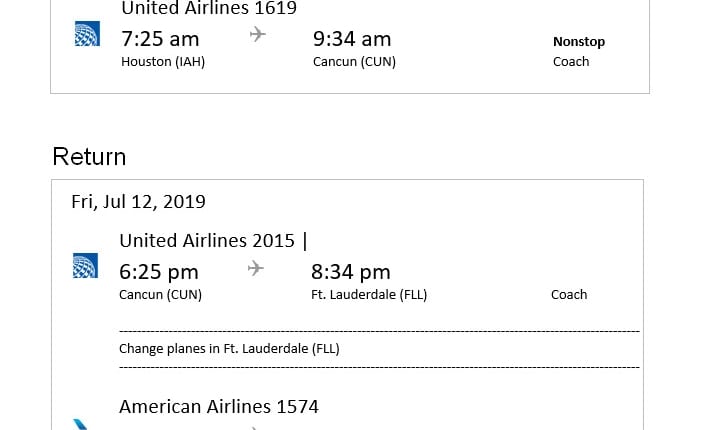Click the airplane arrow icon after 7:25 am

point(258,34)
